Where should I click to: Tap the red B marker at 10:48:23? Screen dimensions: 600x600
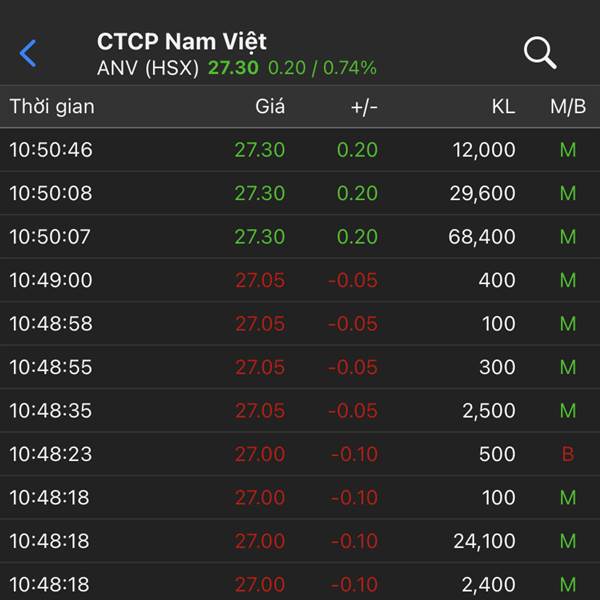pyautogui.click(x=568, y=454)
